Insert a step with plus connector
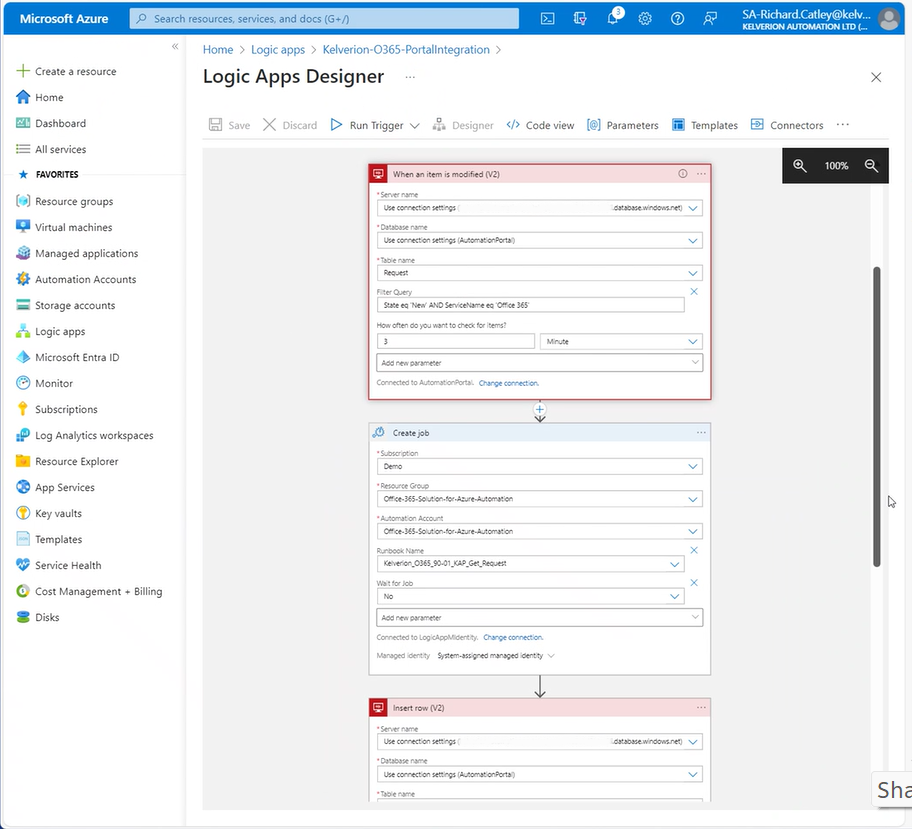 pyautogui.click(x=540, y=409)
